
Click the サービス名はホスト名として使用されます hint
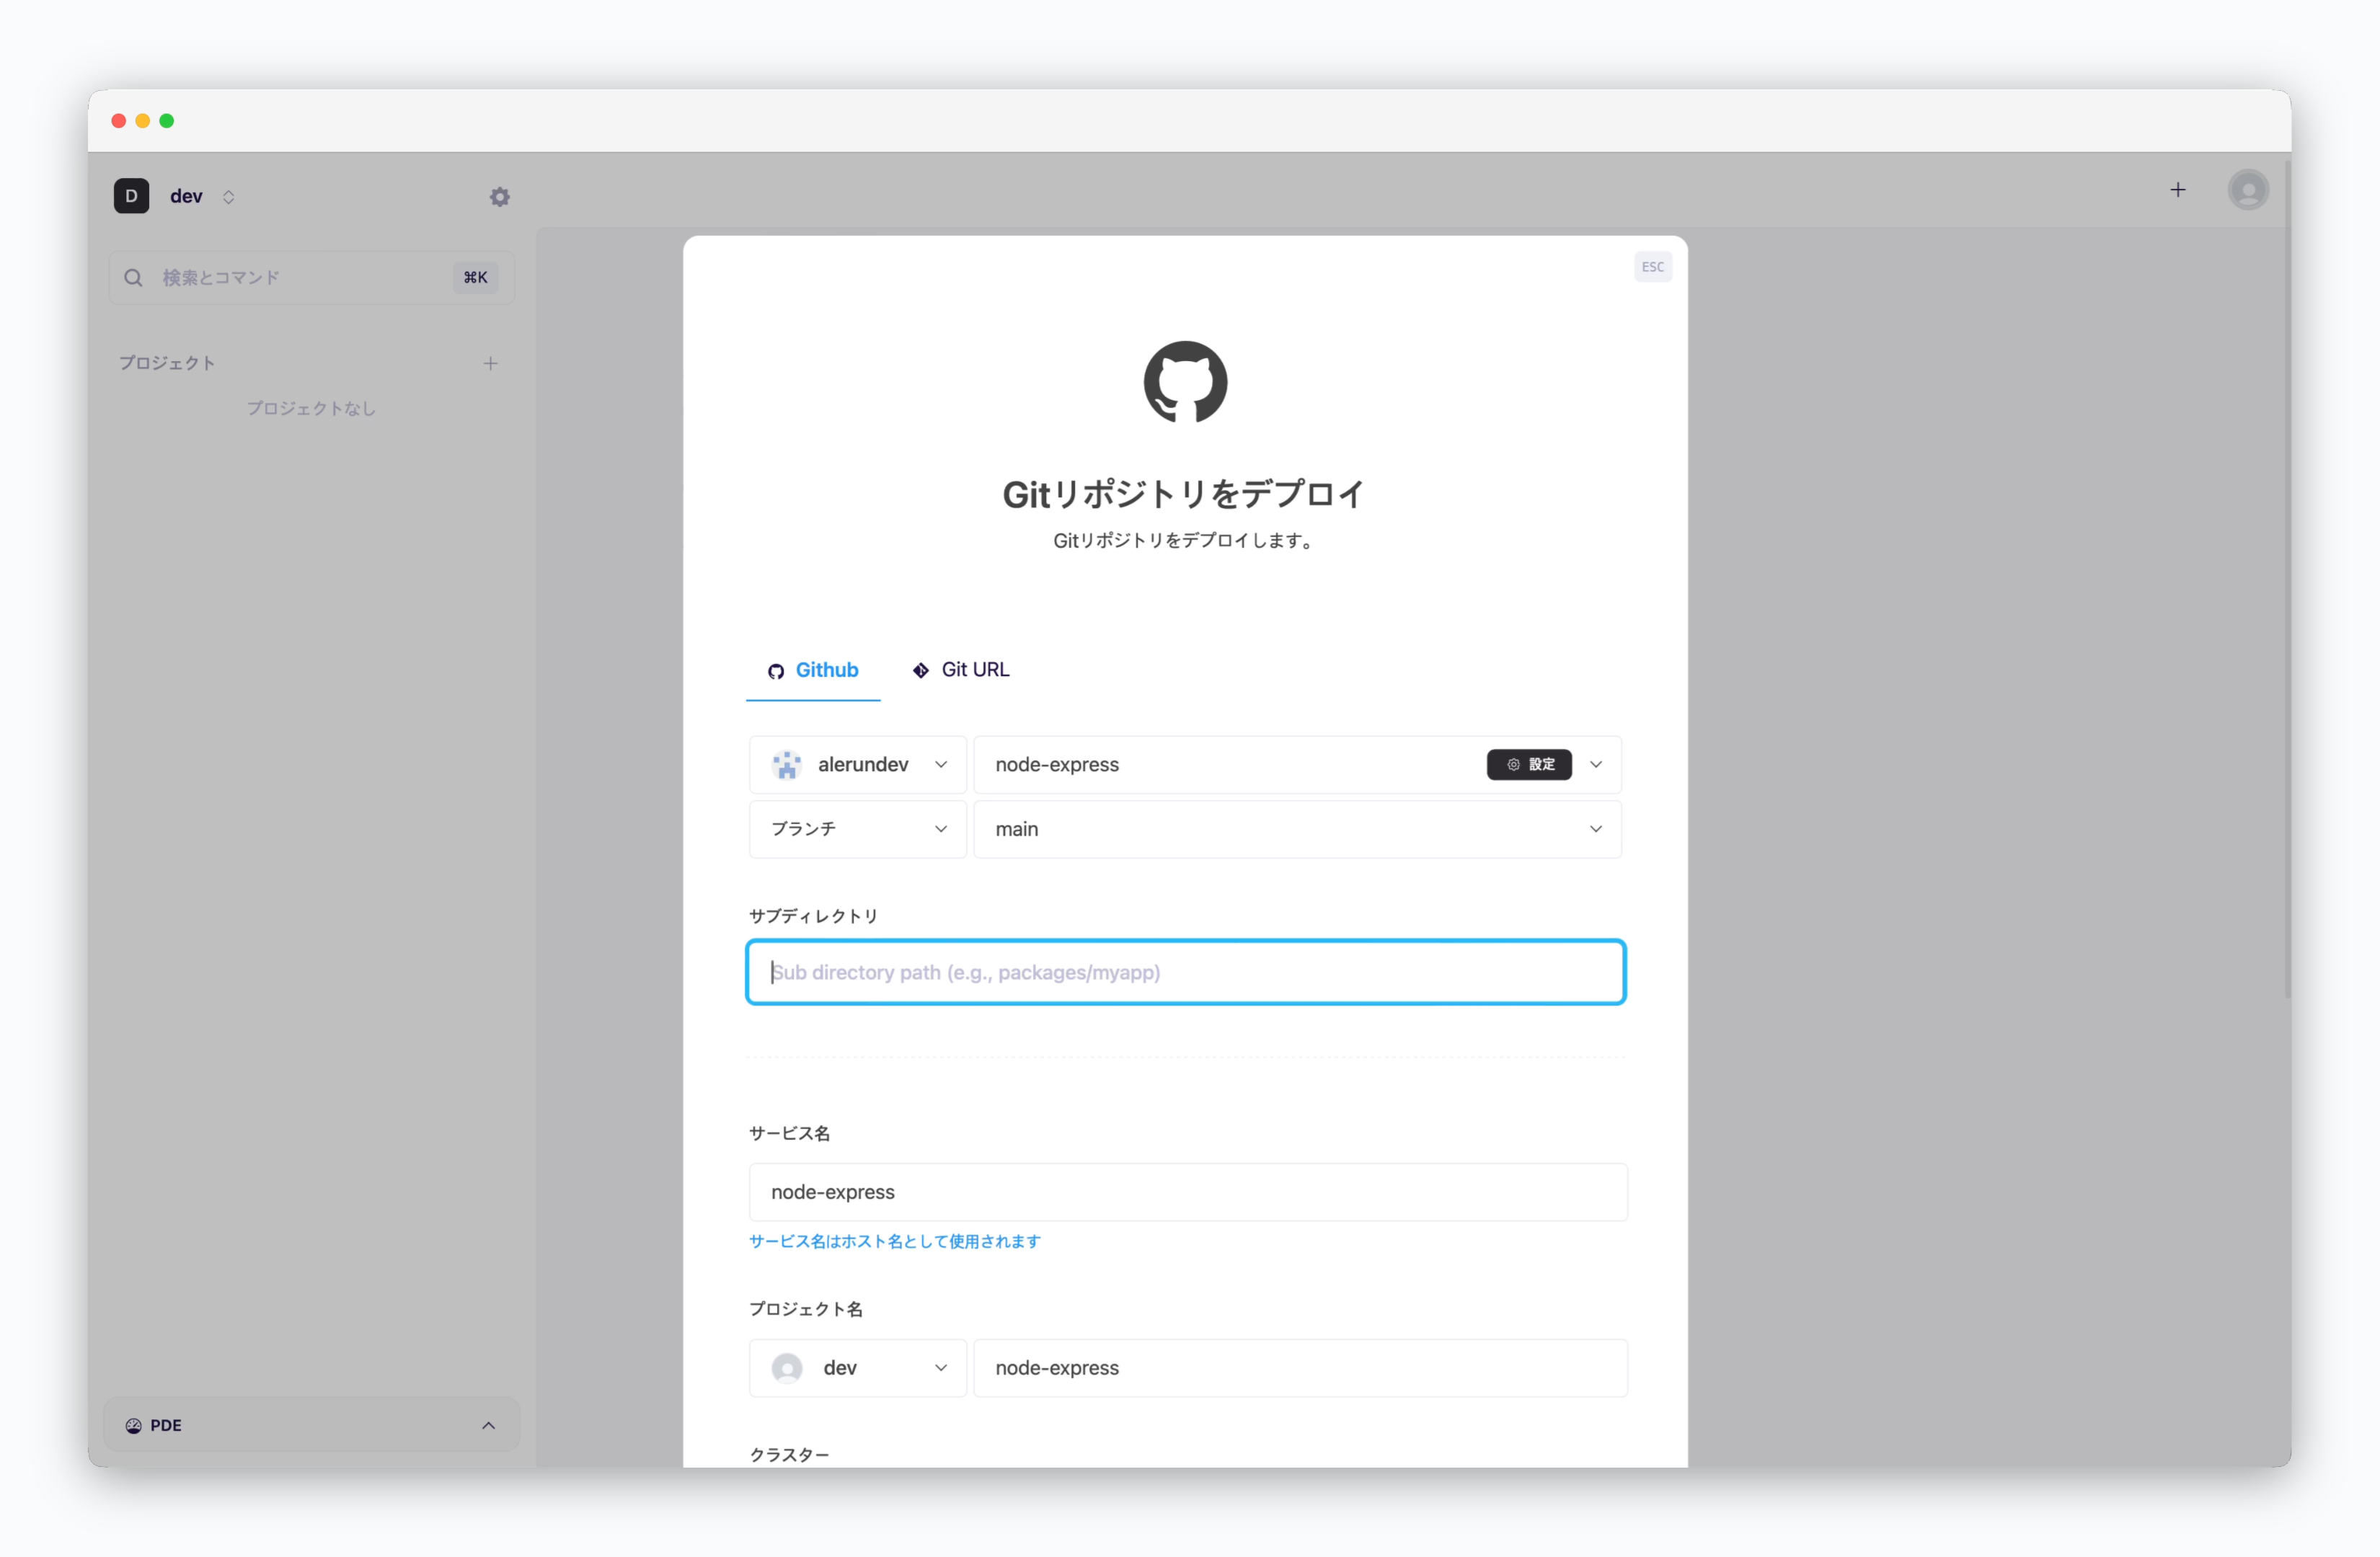pos(895,1241)
